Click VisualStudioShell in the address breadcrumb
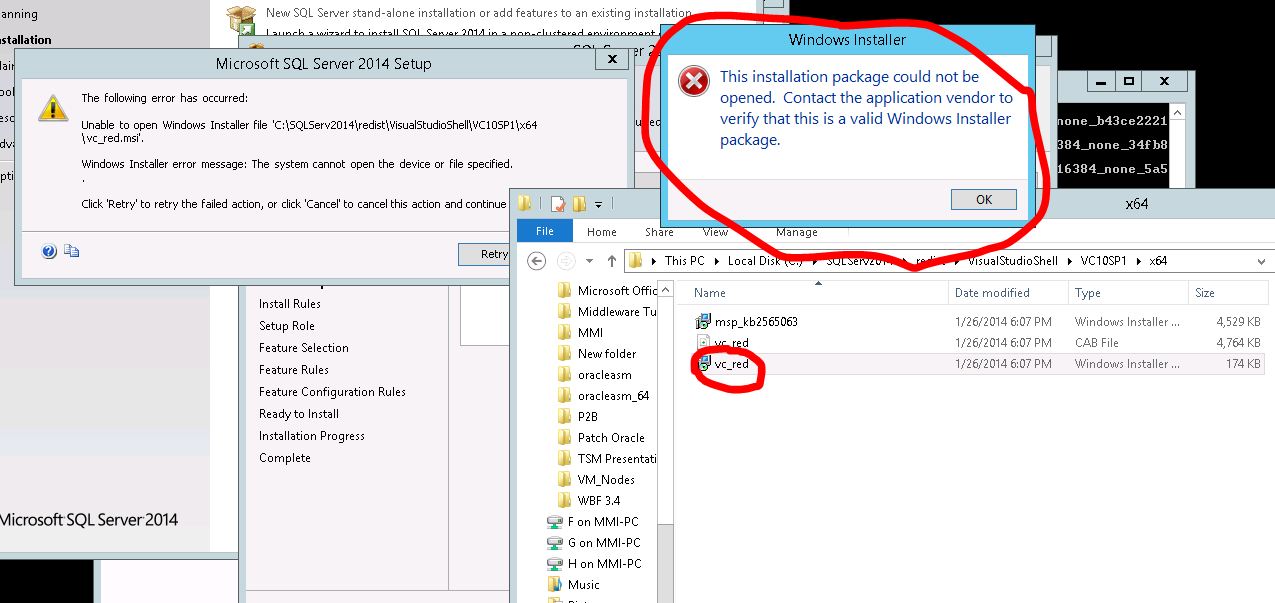This screenshot has width=1275, height=603. click(x=1012, y=261)
